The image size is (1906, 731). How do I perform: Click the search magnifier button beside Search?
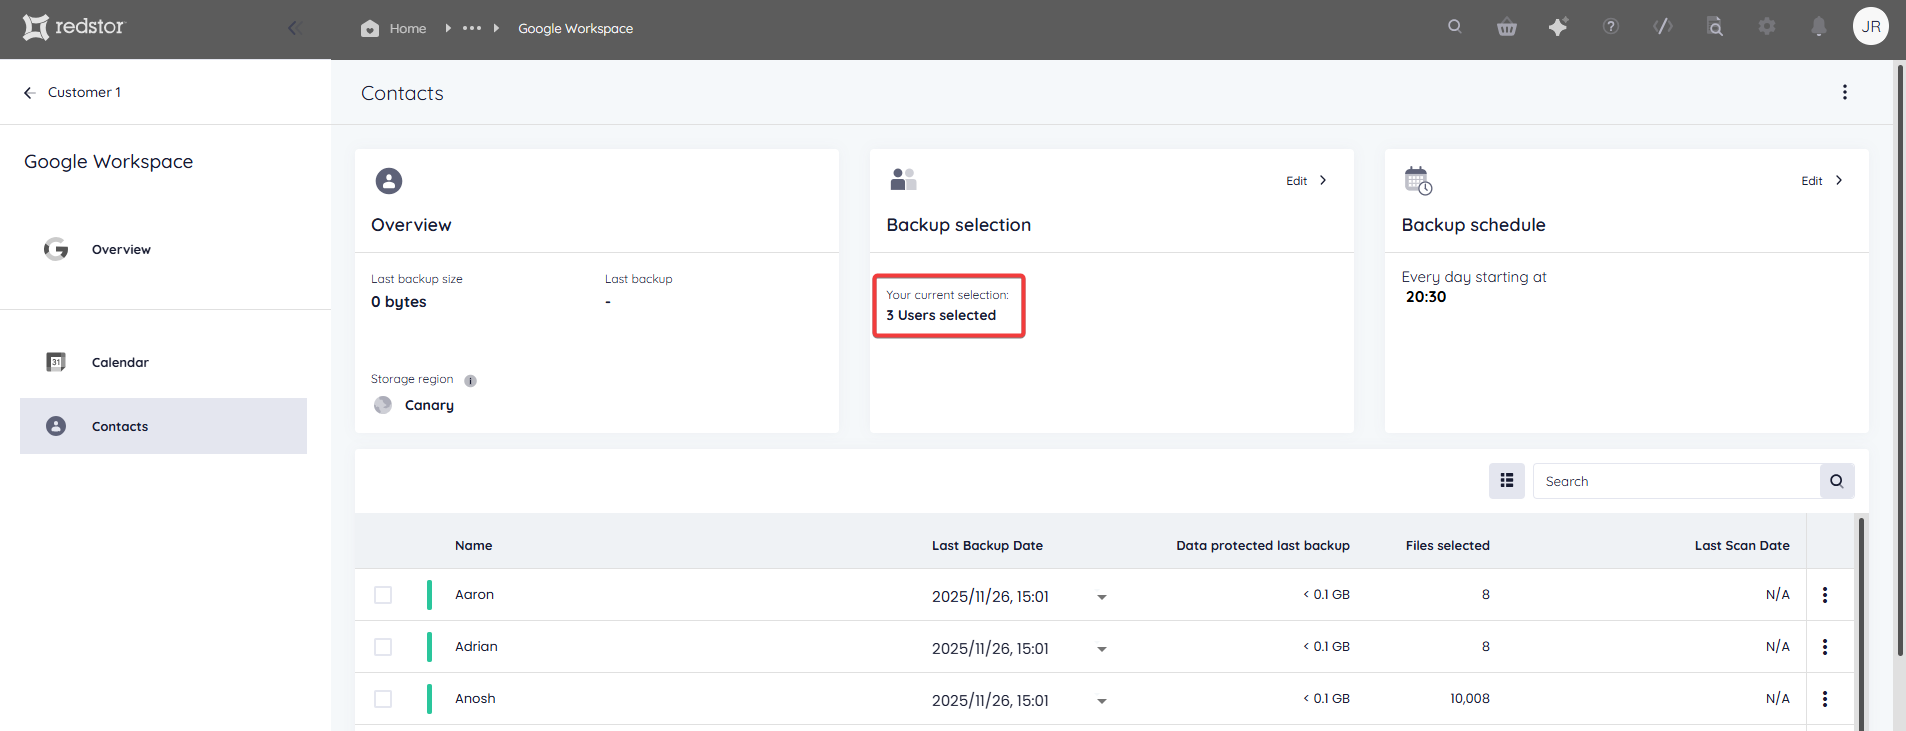[x=1837, y=481]
